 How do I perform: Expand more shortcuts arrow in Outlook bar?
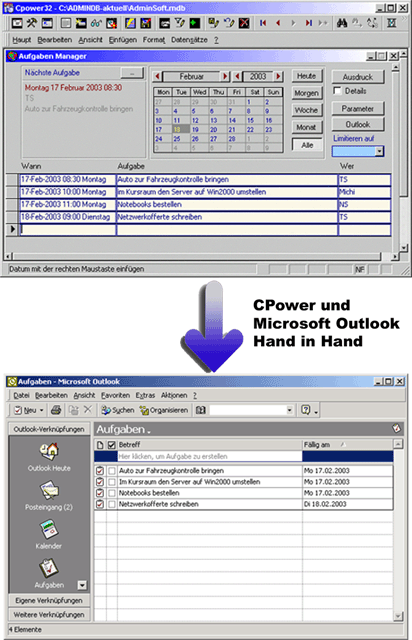click(x=82, y=585)
